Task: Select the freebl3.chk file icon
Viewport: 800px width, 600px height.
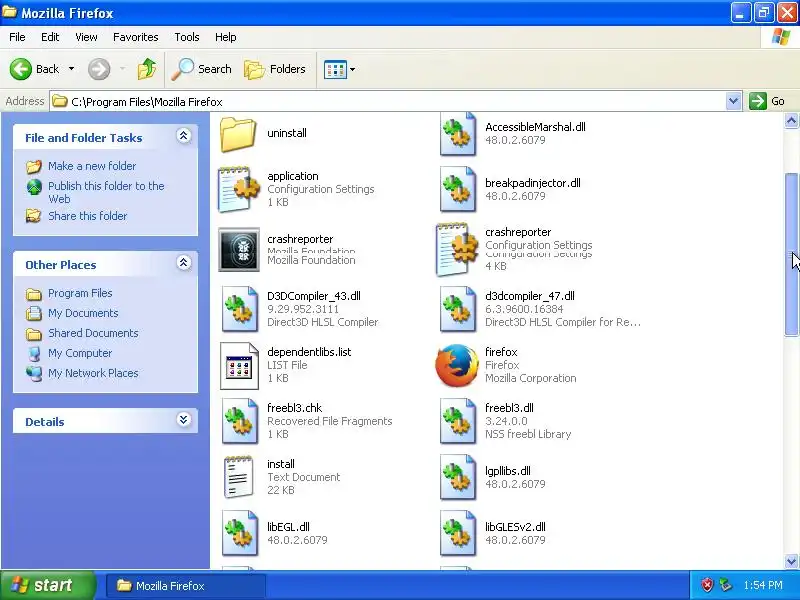Action: 239,421
